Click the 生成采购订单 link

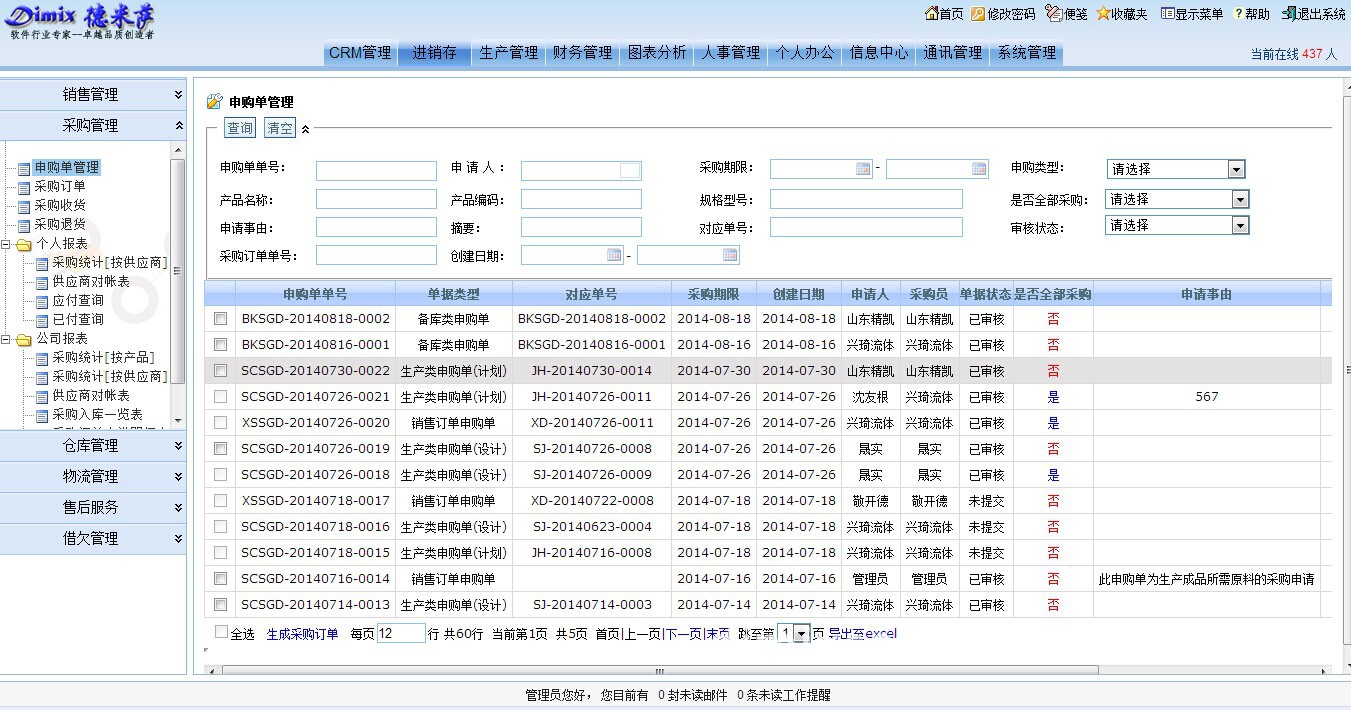click(302, 634)
